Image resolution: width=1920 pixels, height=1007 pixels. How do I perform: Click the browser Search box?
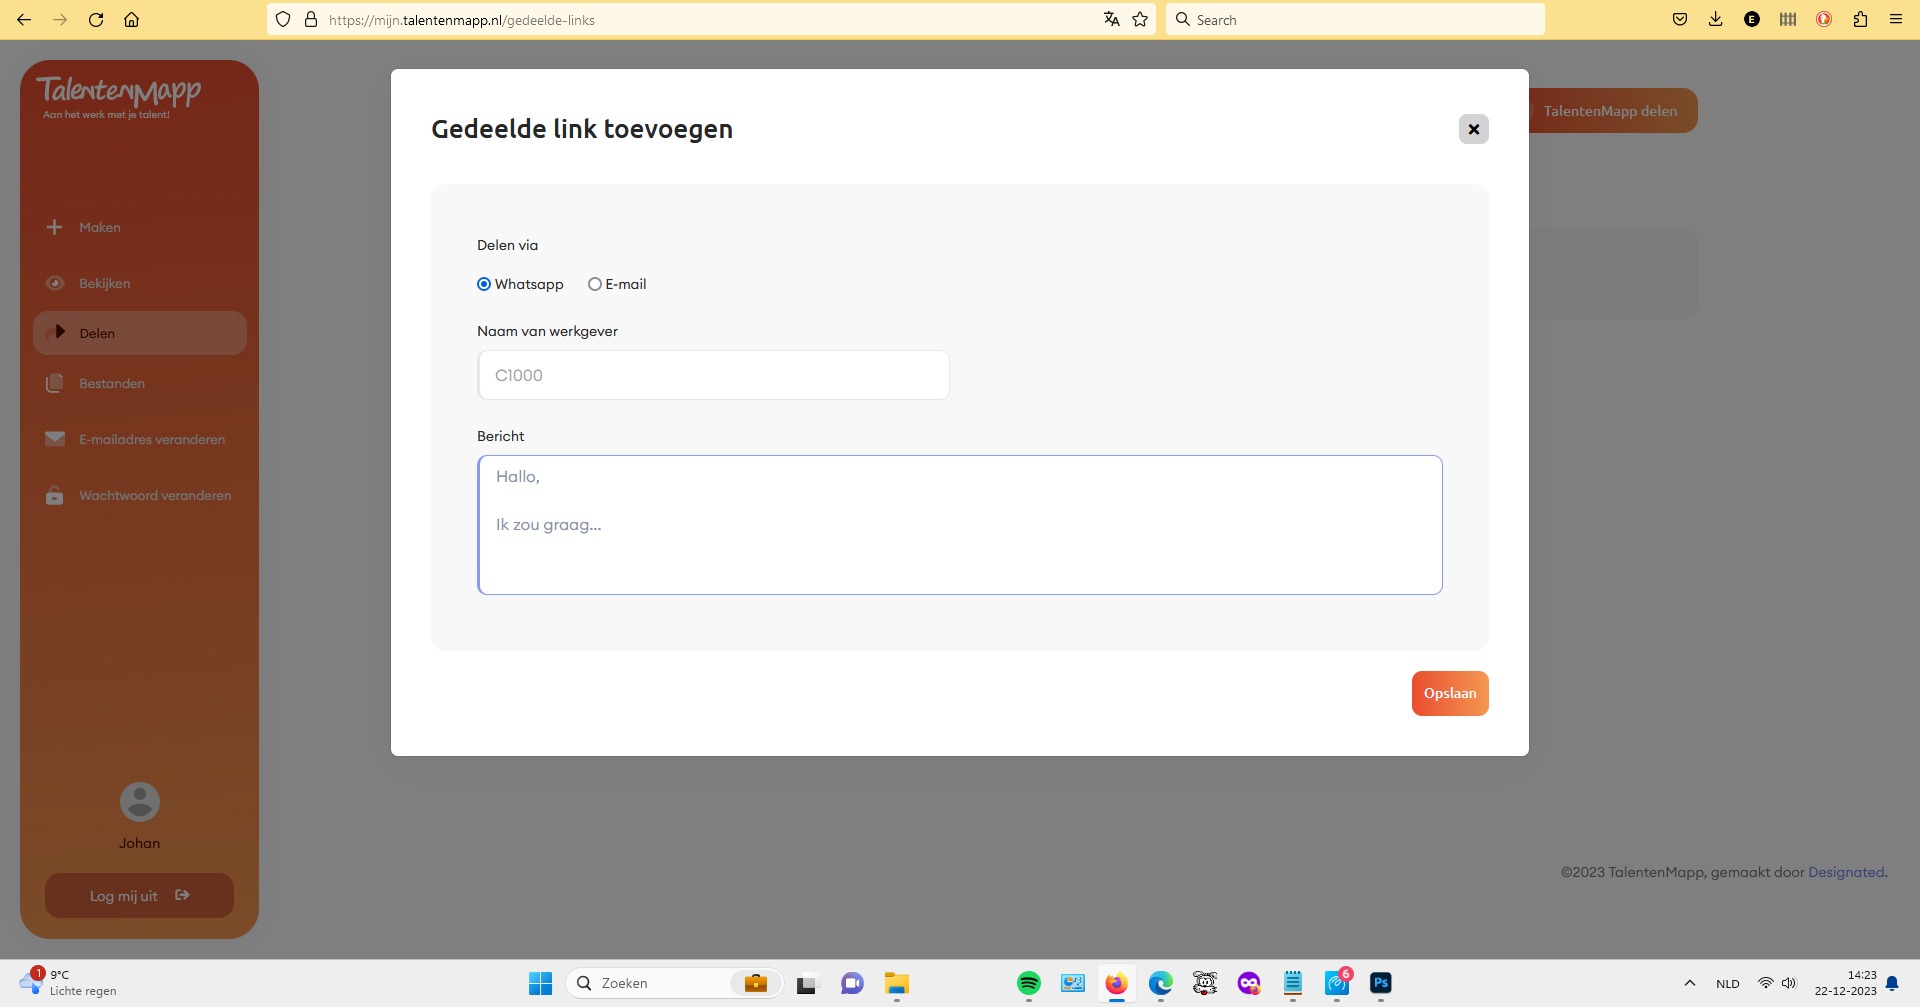pos(1355,19)
